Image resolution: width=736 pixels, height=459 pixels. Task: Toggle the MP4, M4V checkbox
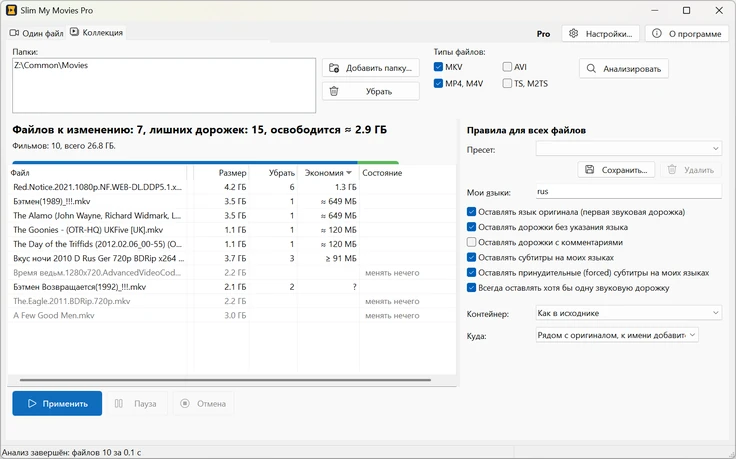point(438,84)
